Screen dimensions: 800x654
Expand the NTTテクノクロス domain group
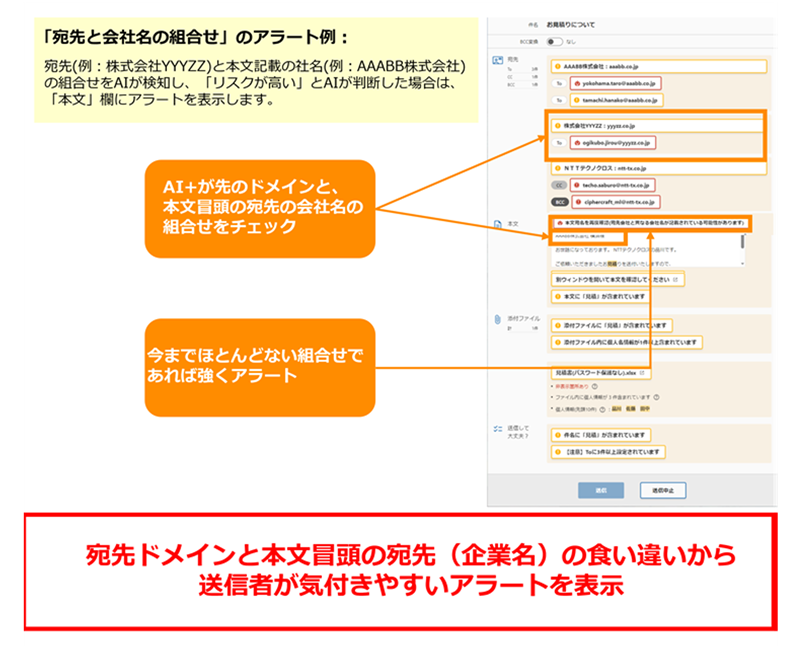[605, 168]
